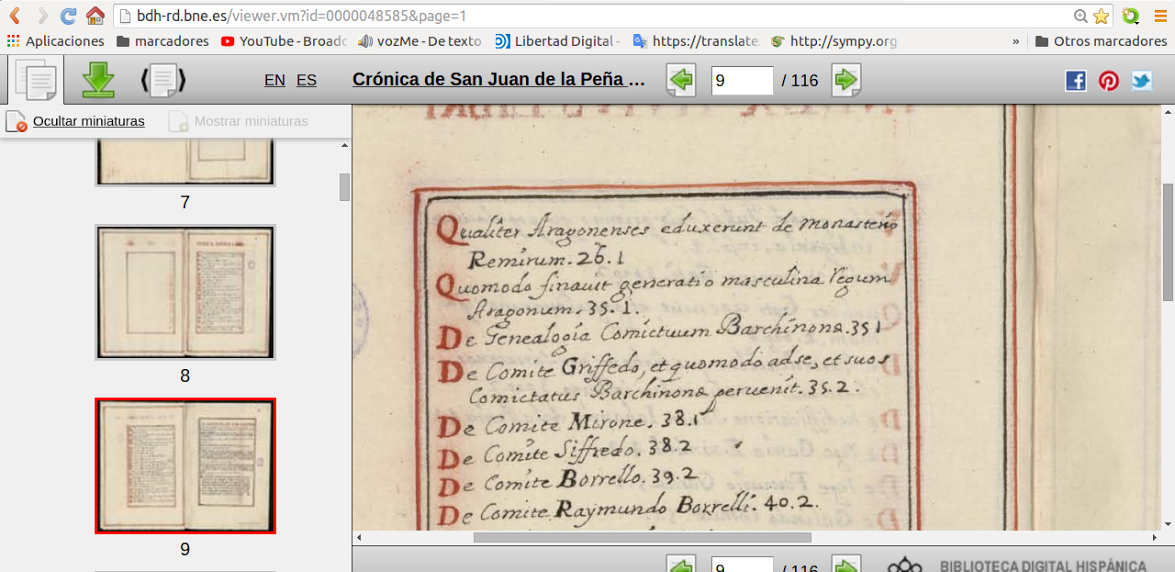Click horizontal scrollbar left arrow
Image resolution: width=1175 pixels, height=572 pixels.
click(359, 538)
